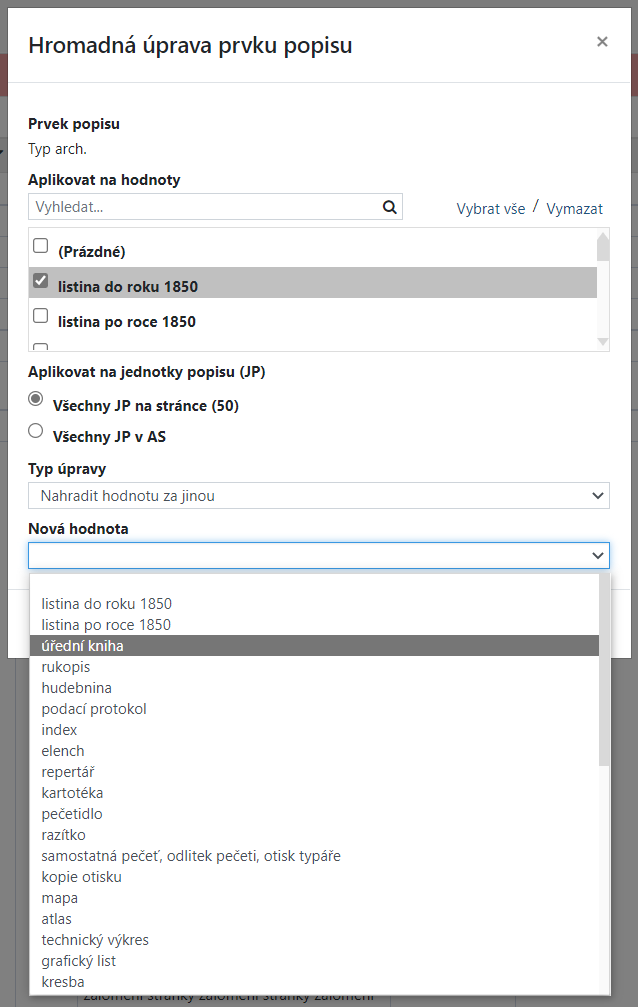Viewport: 638px width, 1007px height.
Task: Close the Hromadná úprava dialog
Action: tap(602, 42)
